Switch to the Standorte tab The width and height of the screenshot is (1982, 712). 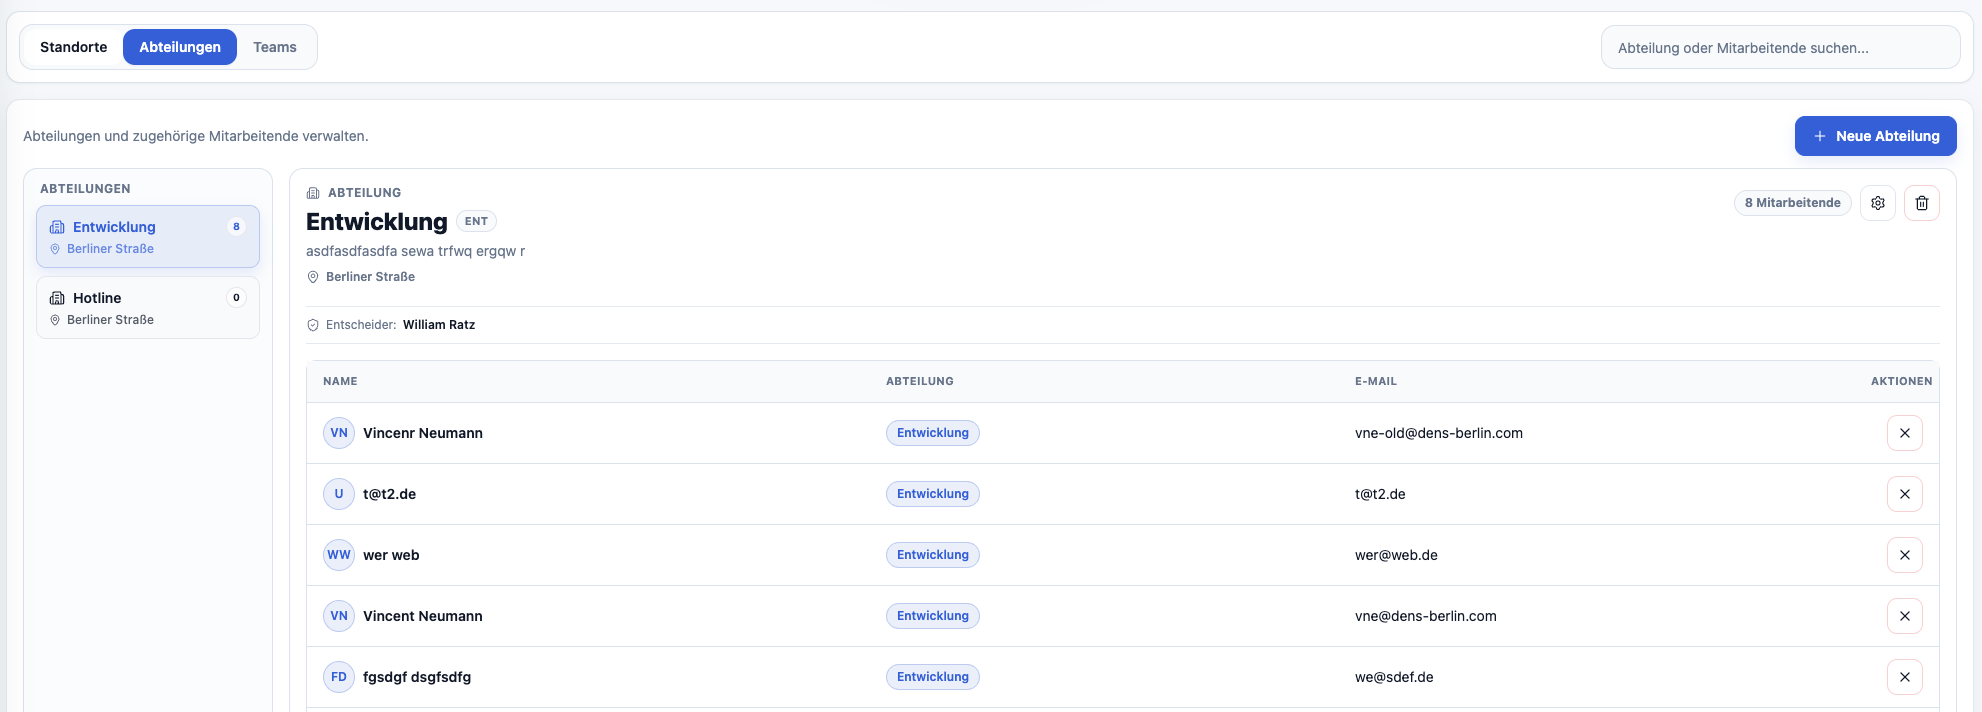click(74, 47)
